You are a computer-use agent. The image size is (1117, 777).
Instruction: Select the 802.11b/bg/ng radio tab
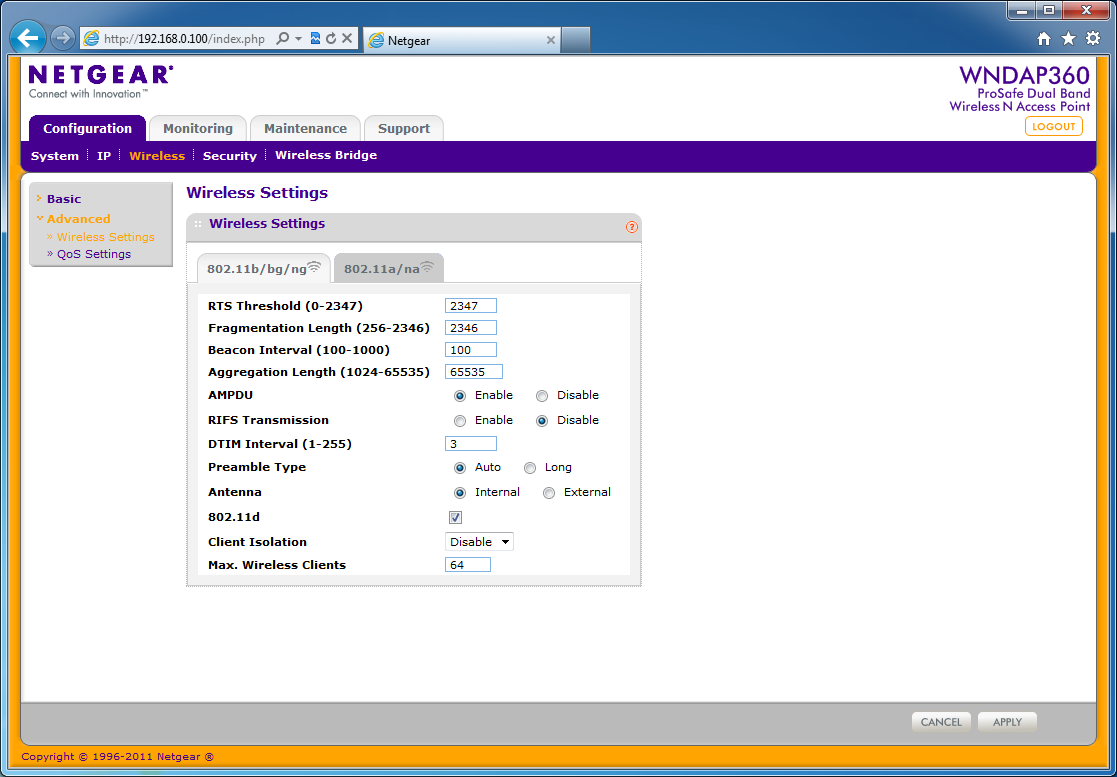click(x=264, y=268)
